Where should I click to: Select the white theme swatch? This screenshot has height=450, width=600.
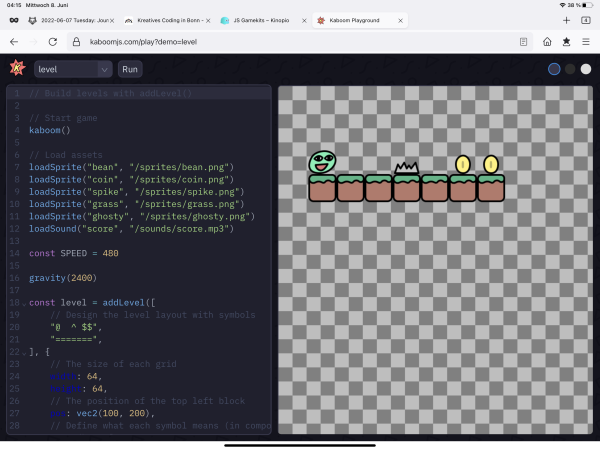(x=585, y=69)
